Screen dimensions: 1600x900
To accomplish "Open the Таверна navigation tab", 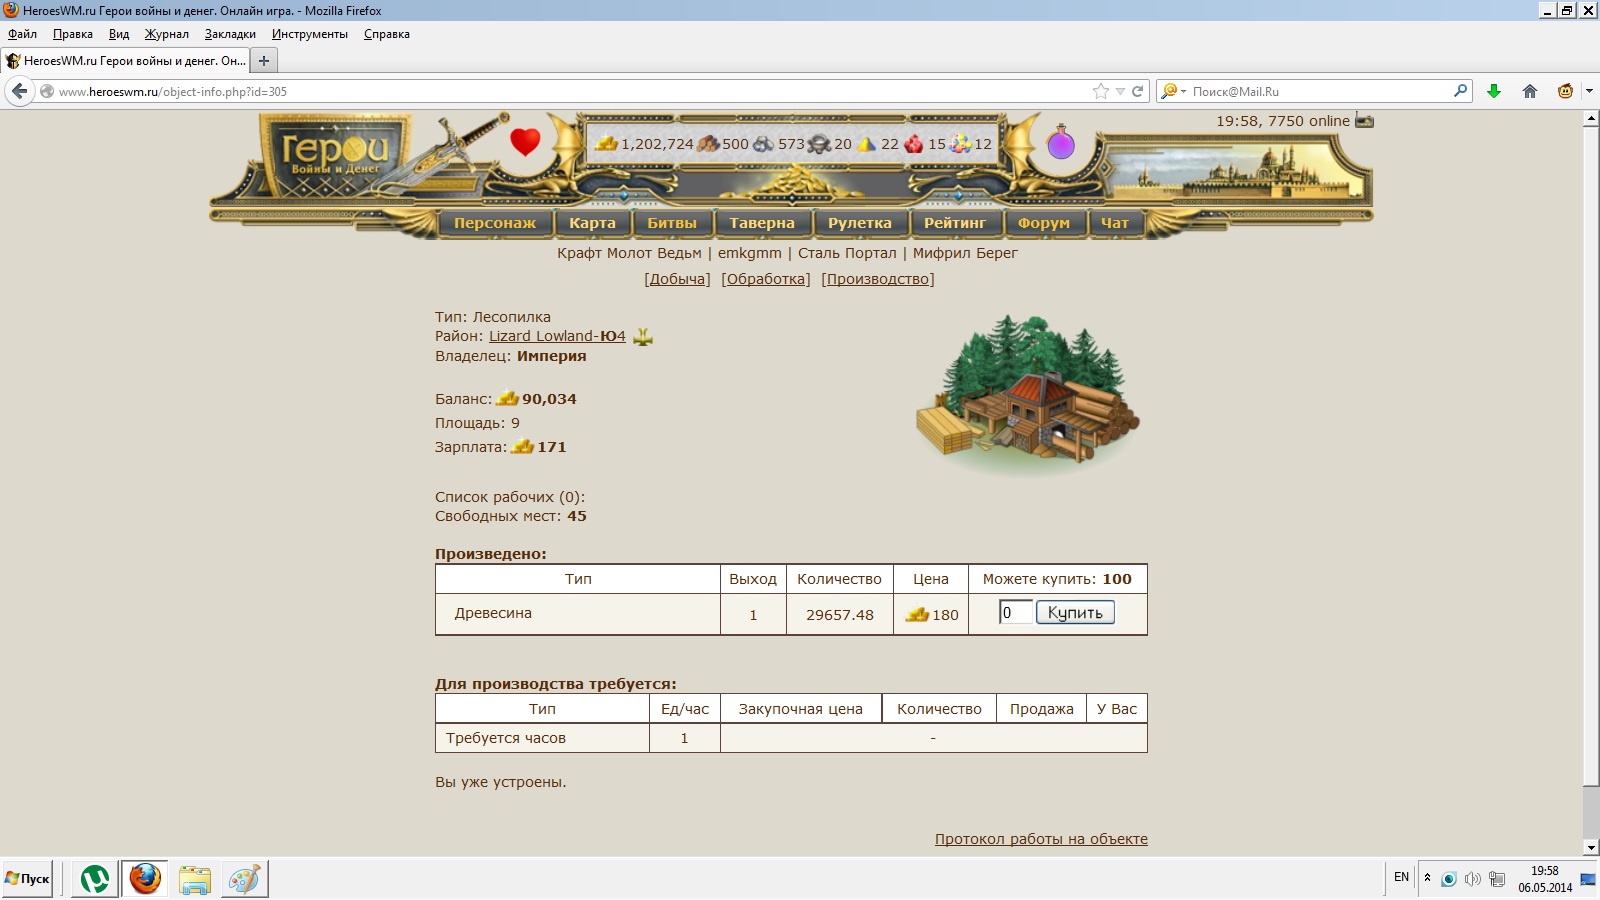I will pos(762,223).
